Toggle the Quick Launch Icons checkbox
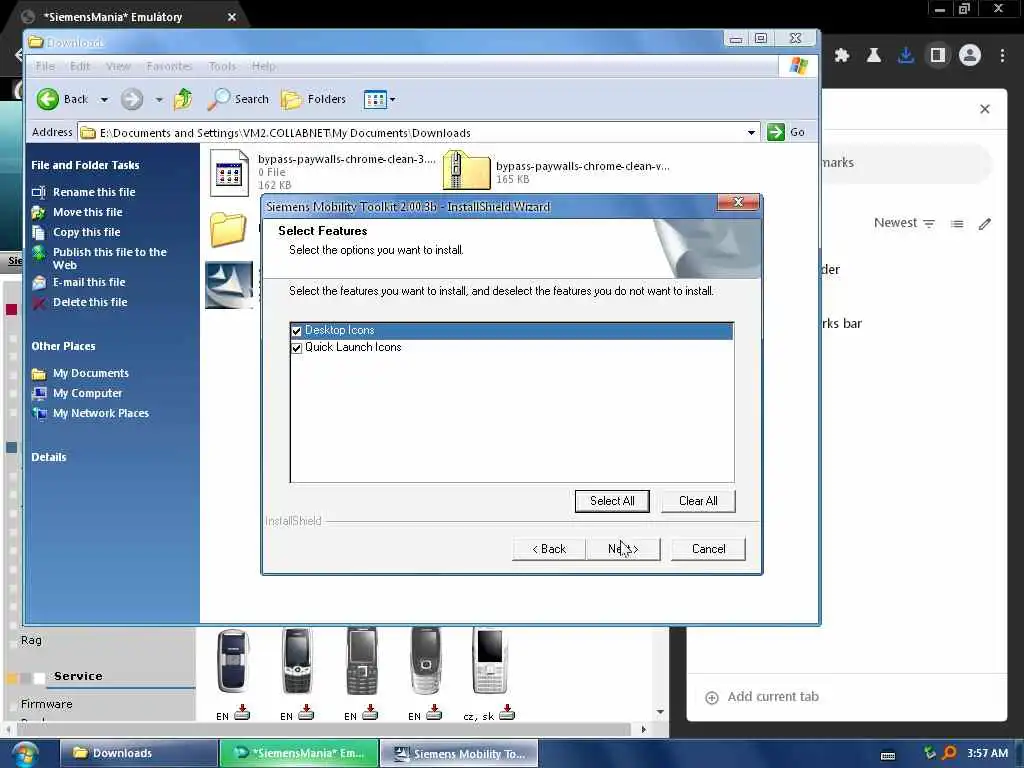 pyautogui.click(x=296, y=348)
